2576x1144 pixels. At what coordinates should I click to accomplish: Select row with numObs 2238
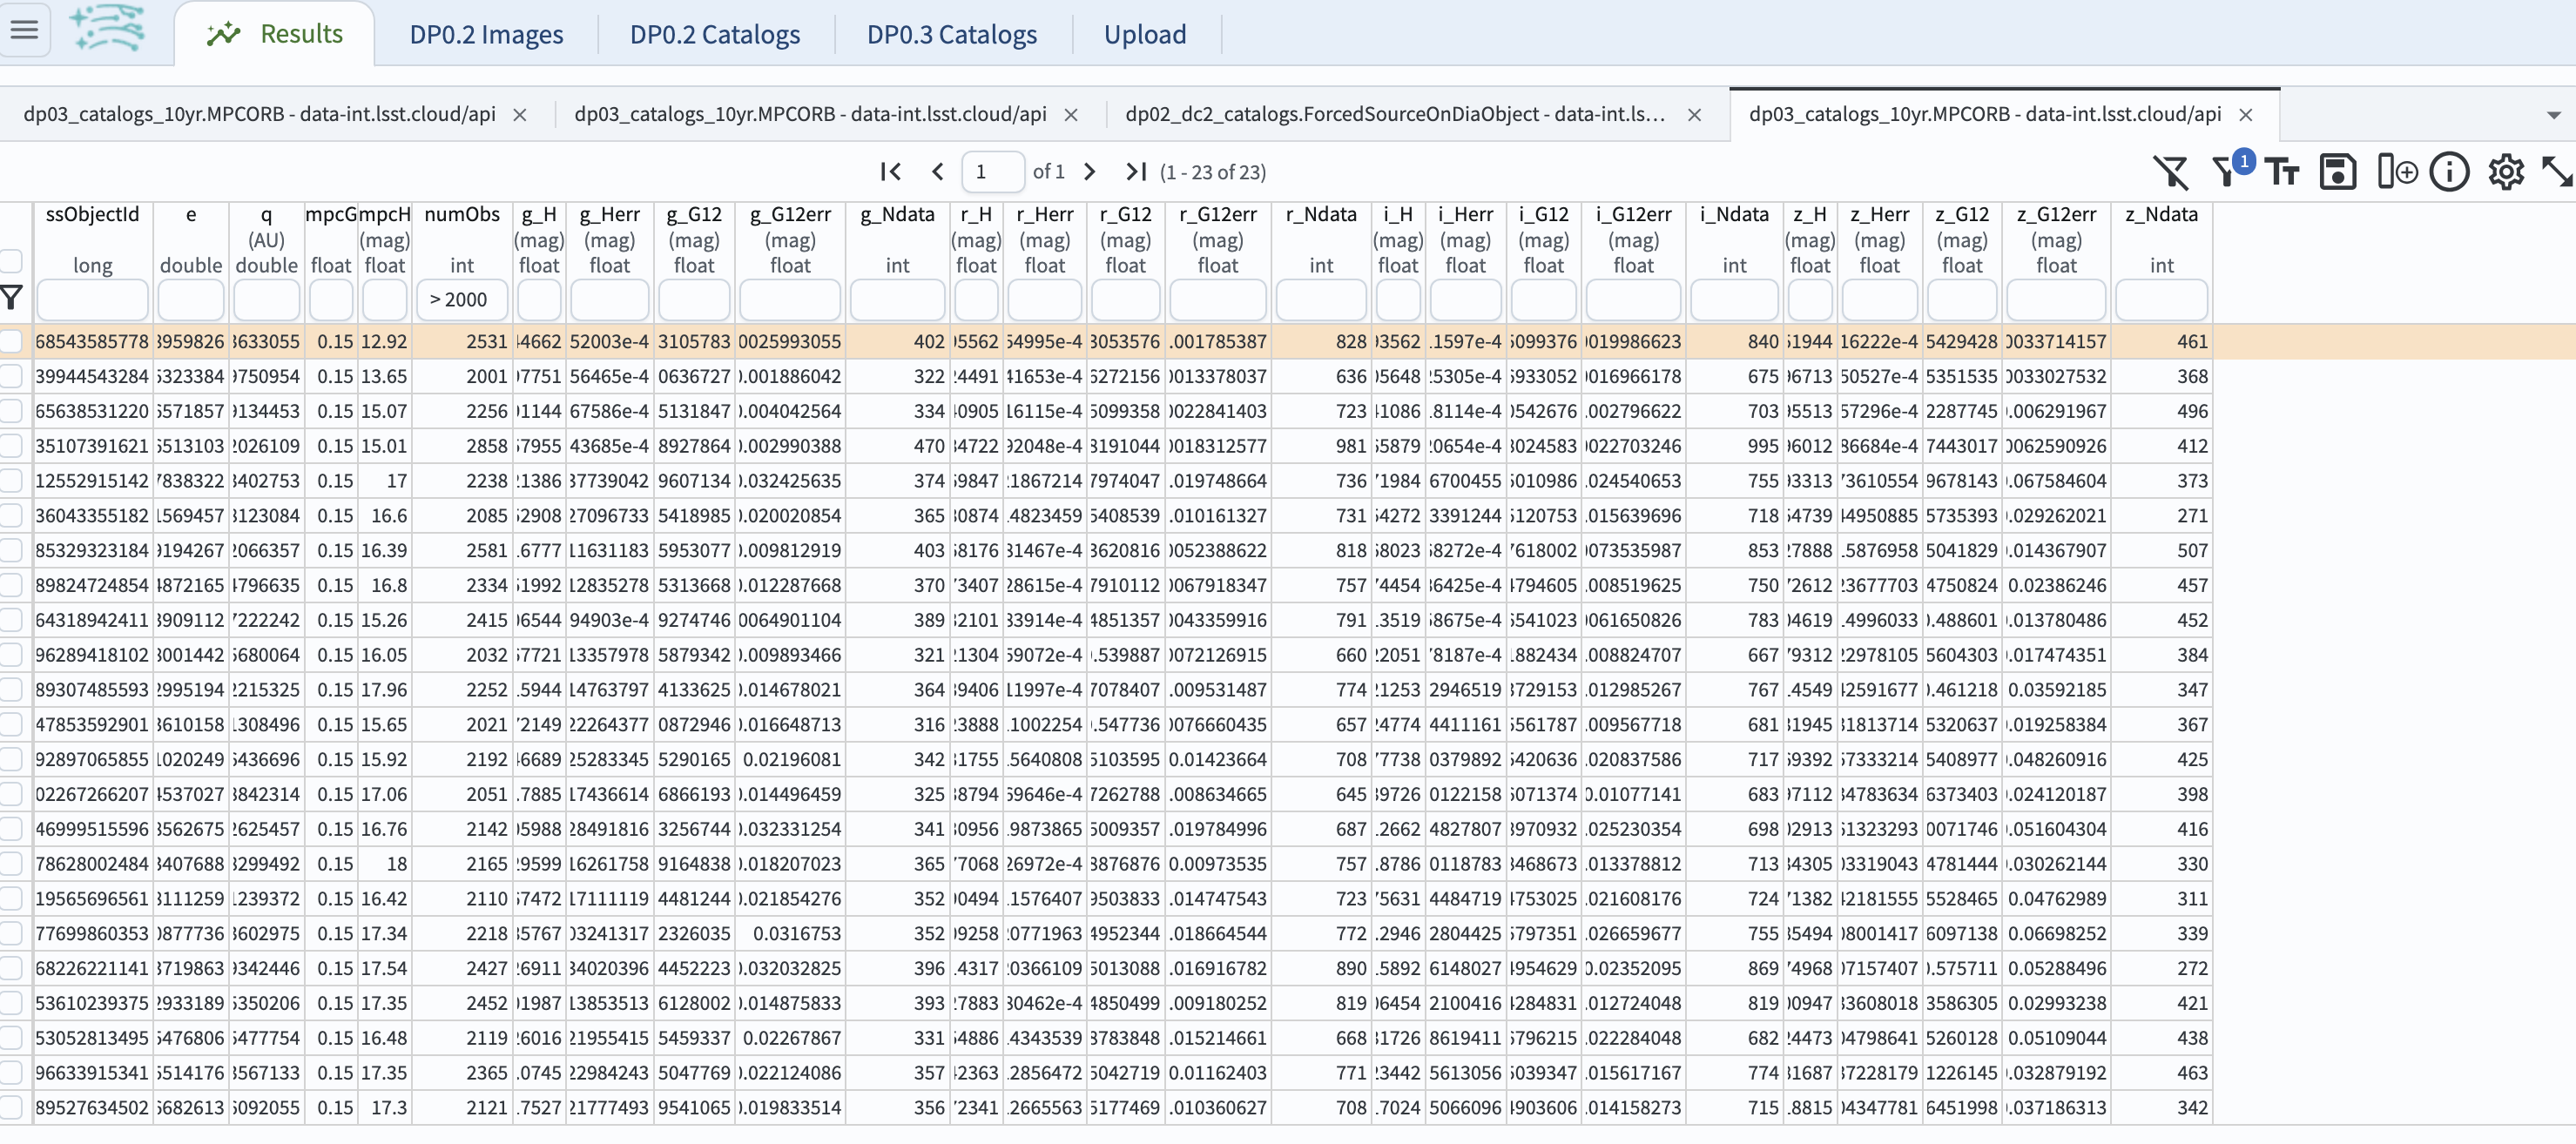tap(11, 481)
